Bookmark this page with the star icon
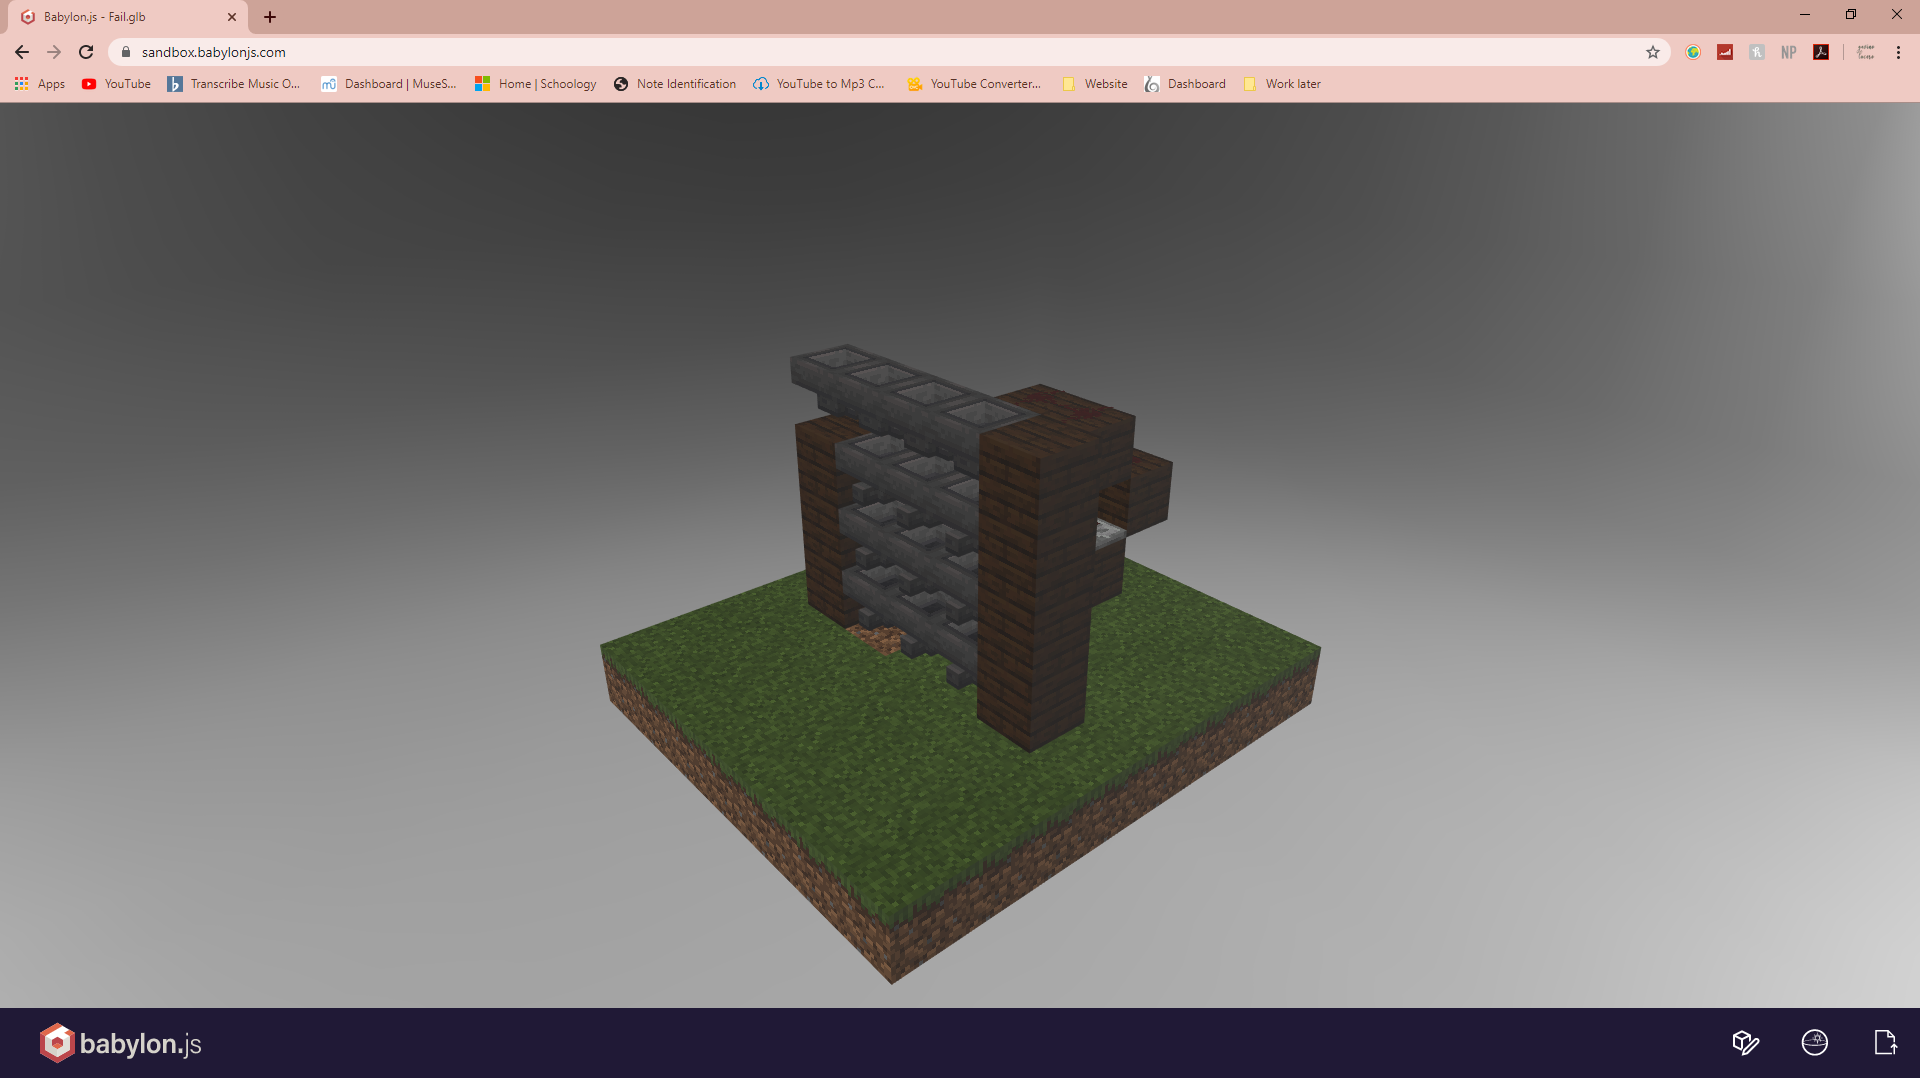 point(1653,52)
